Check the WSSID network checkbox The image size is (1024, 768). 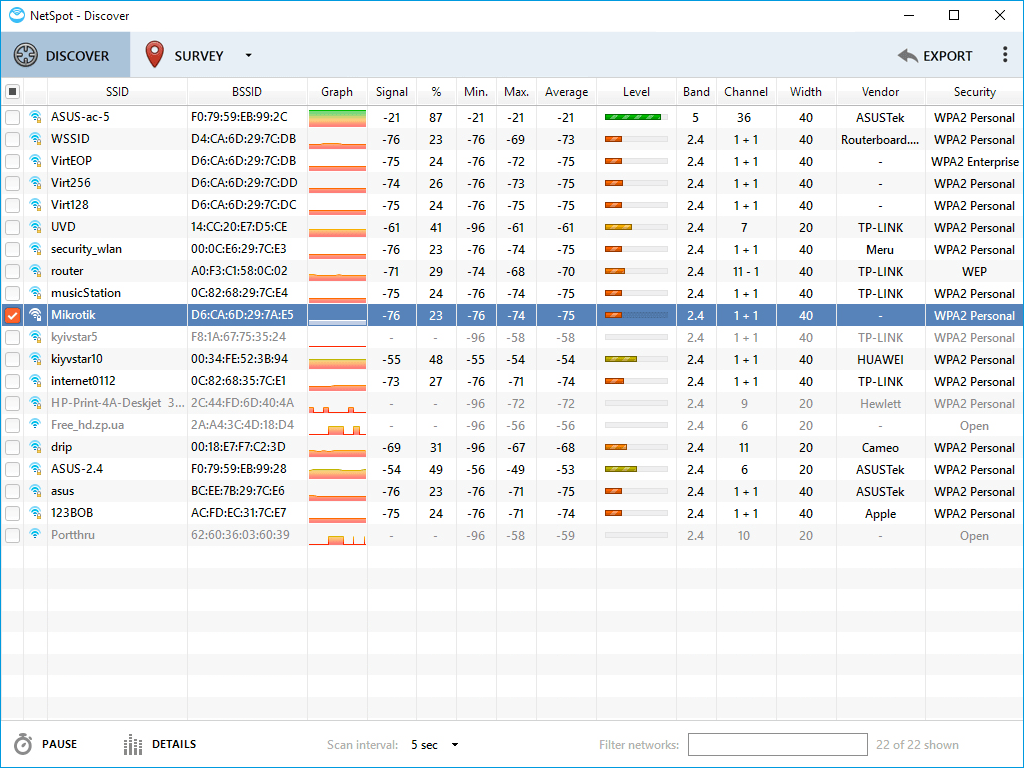(12, 139)
